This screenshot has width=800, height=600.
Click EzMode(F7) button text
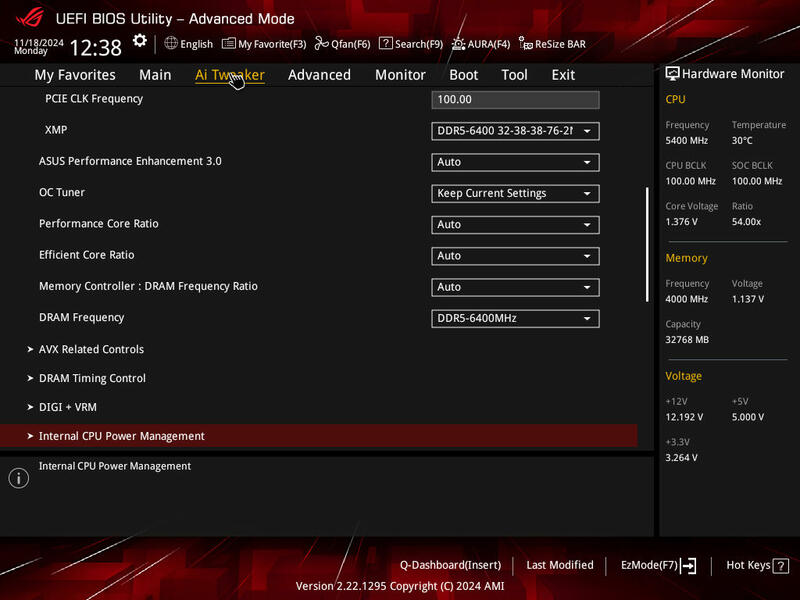[649, 565]
